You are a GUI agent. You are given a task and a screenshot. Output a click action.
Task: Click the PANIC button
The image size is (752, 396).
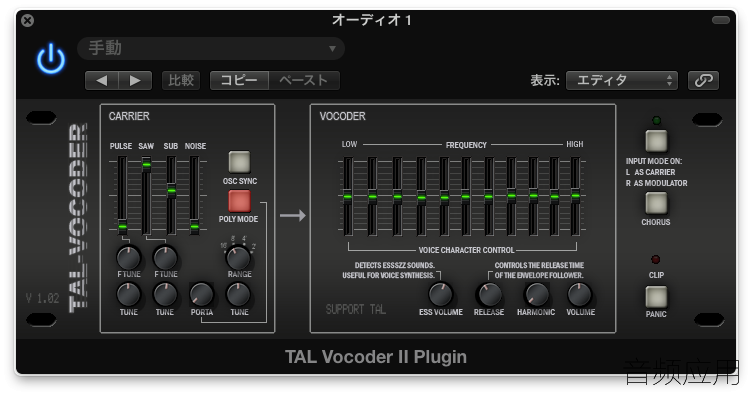656,297
